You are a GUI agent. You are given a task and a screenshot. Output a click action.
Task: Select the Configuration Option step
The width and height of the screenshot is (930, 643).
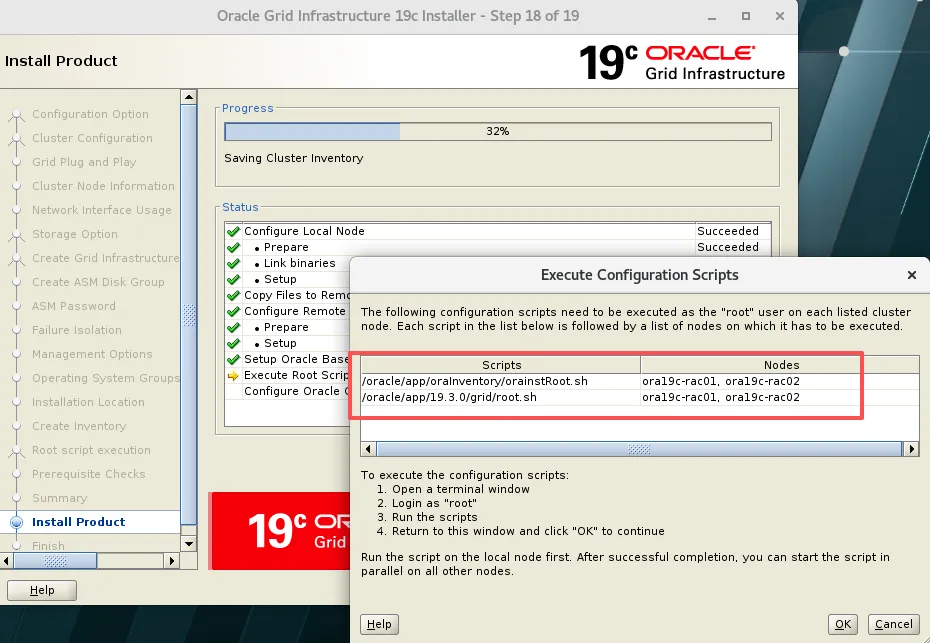[90, 114]
